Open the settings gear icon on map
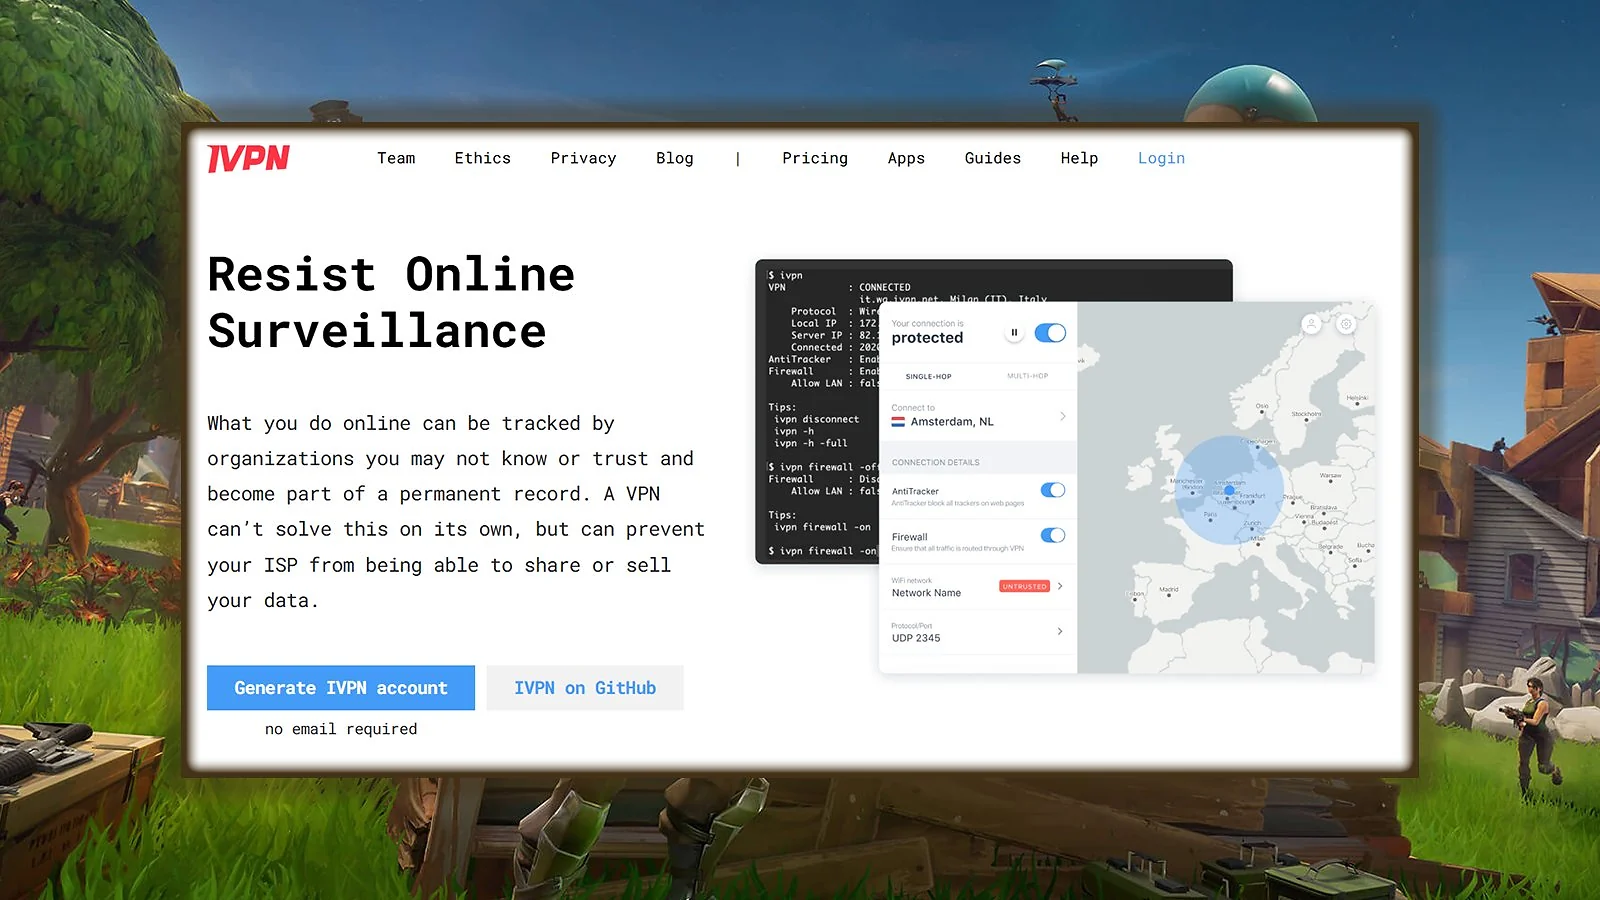The height and width of the screenshot is (900, 1600). click(x=1346, y=324)
